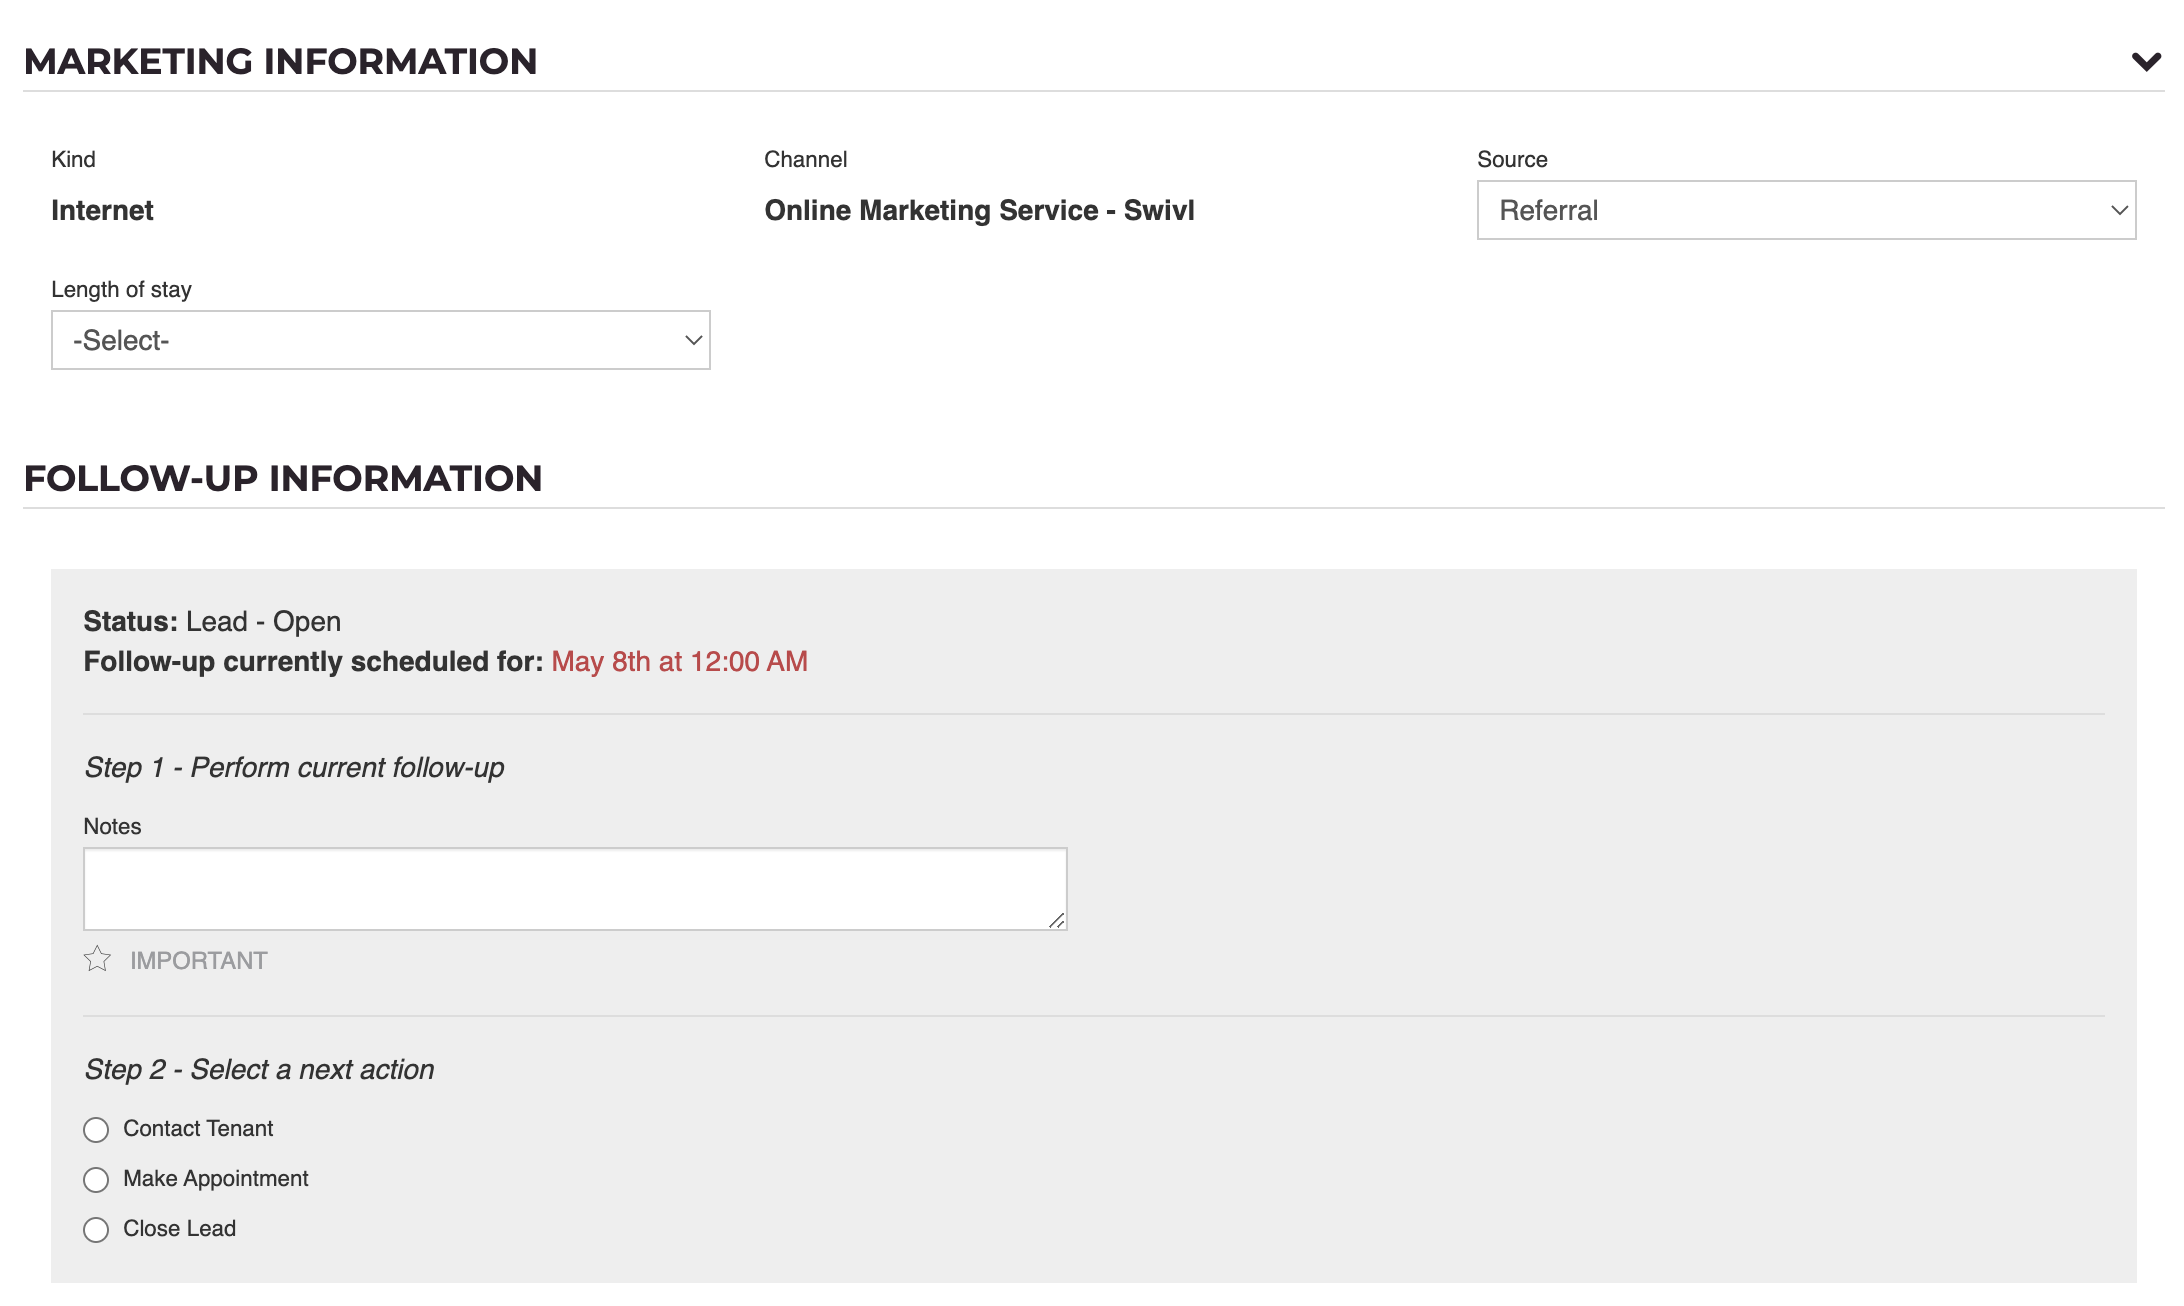Click the Make Appointment label text

[x=215, y=1179]
